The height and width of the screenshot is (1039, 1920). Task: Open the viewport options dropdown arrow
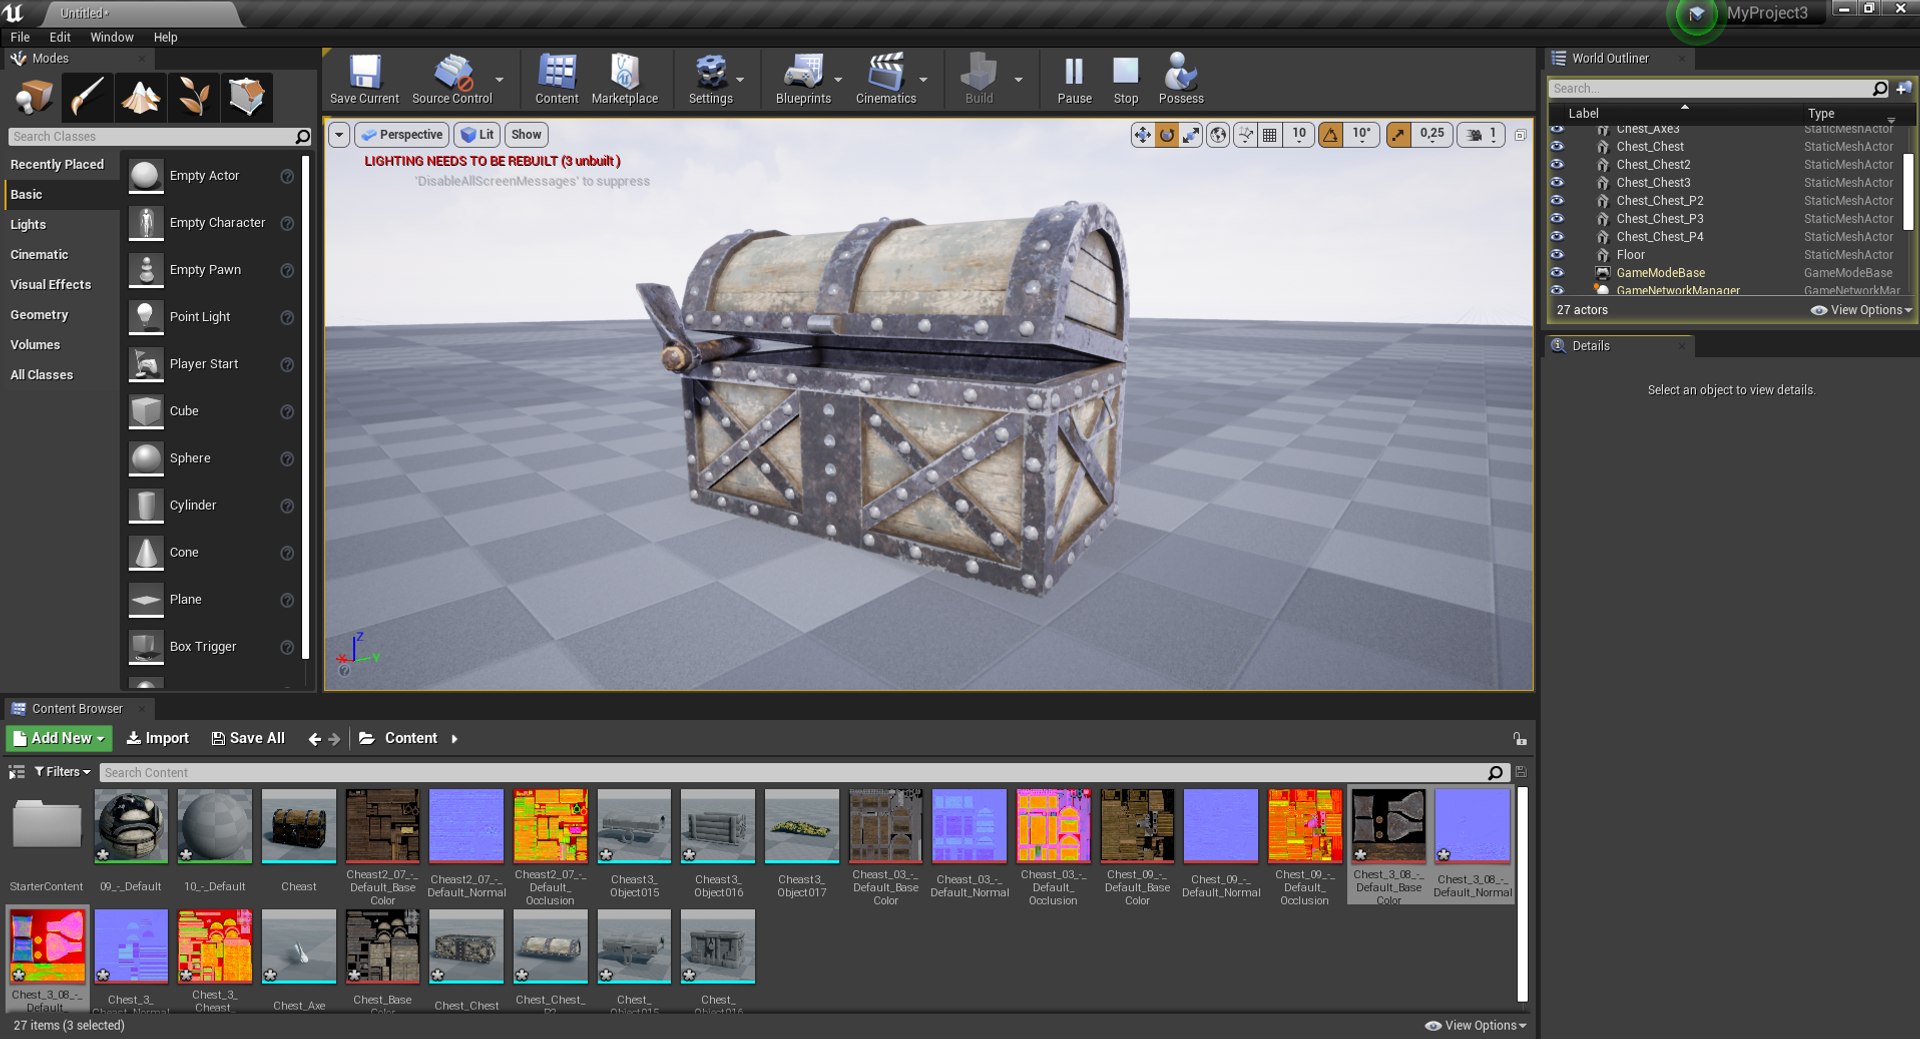339,134
